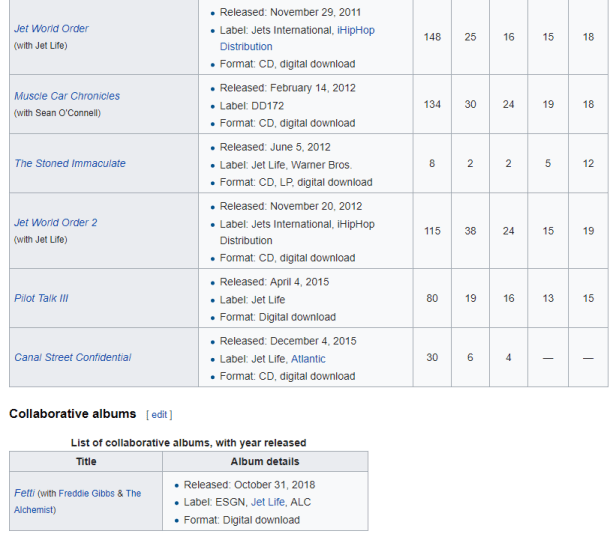The height and width of the screenshot is (546, 616).
Task: Click Jet Life label in the Fetti row
Action: click(272, 502)
